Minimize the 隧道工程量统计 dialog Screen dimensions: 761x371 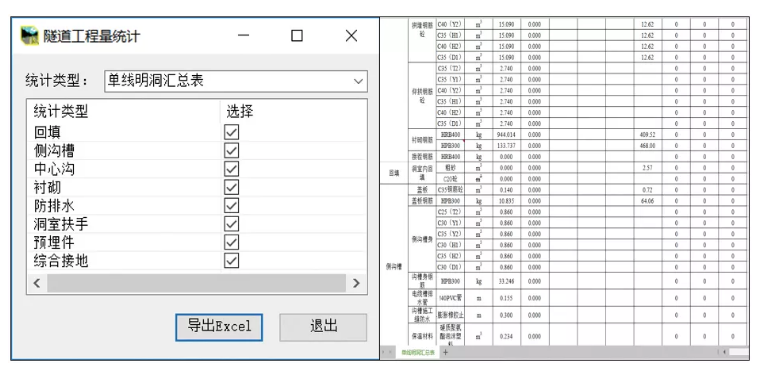tap(244, 35)
